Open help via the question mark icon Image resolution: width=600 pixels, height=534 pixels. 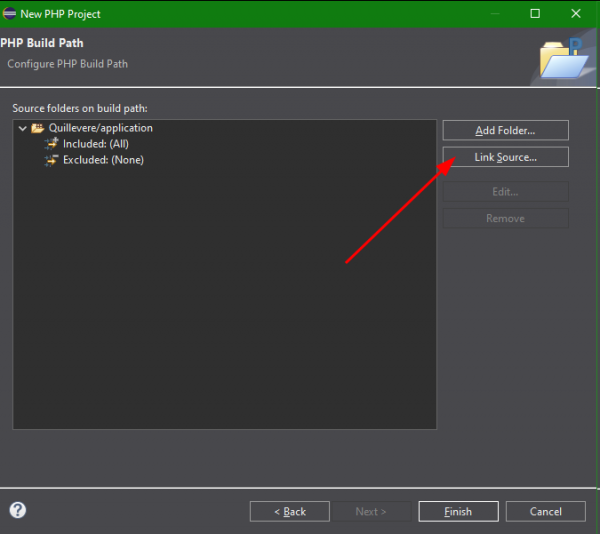coord(17,510)
